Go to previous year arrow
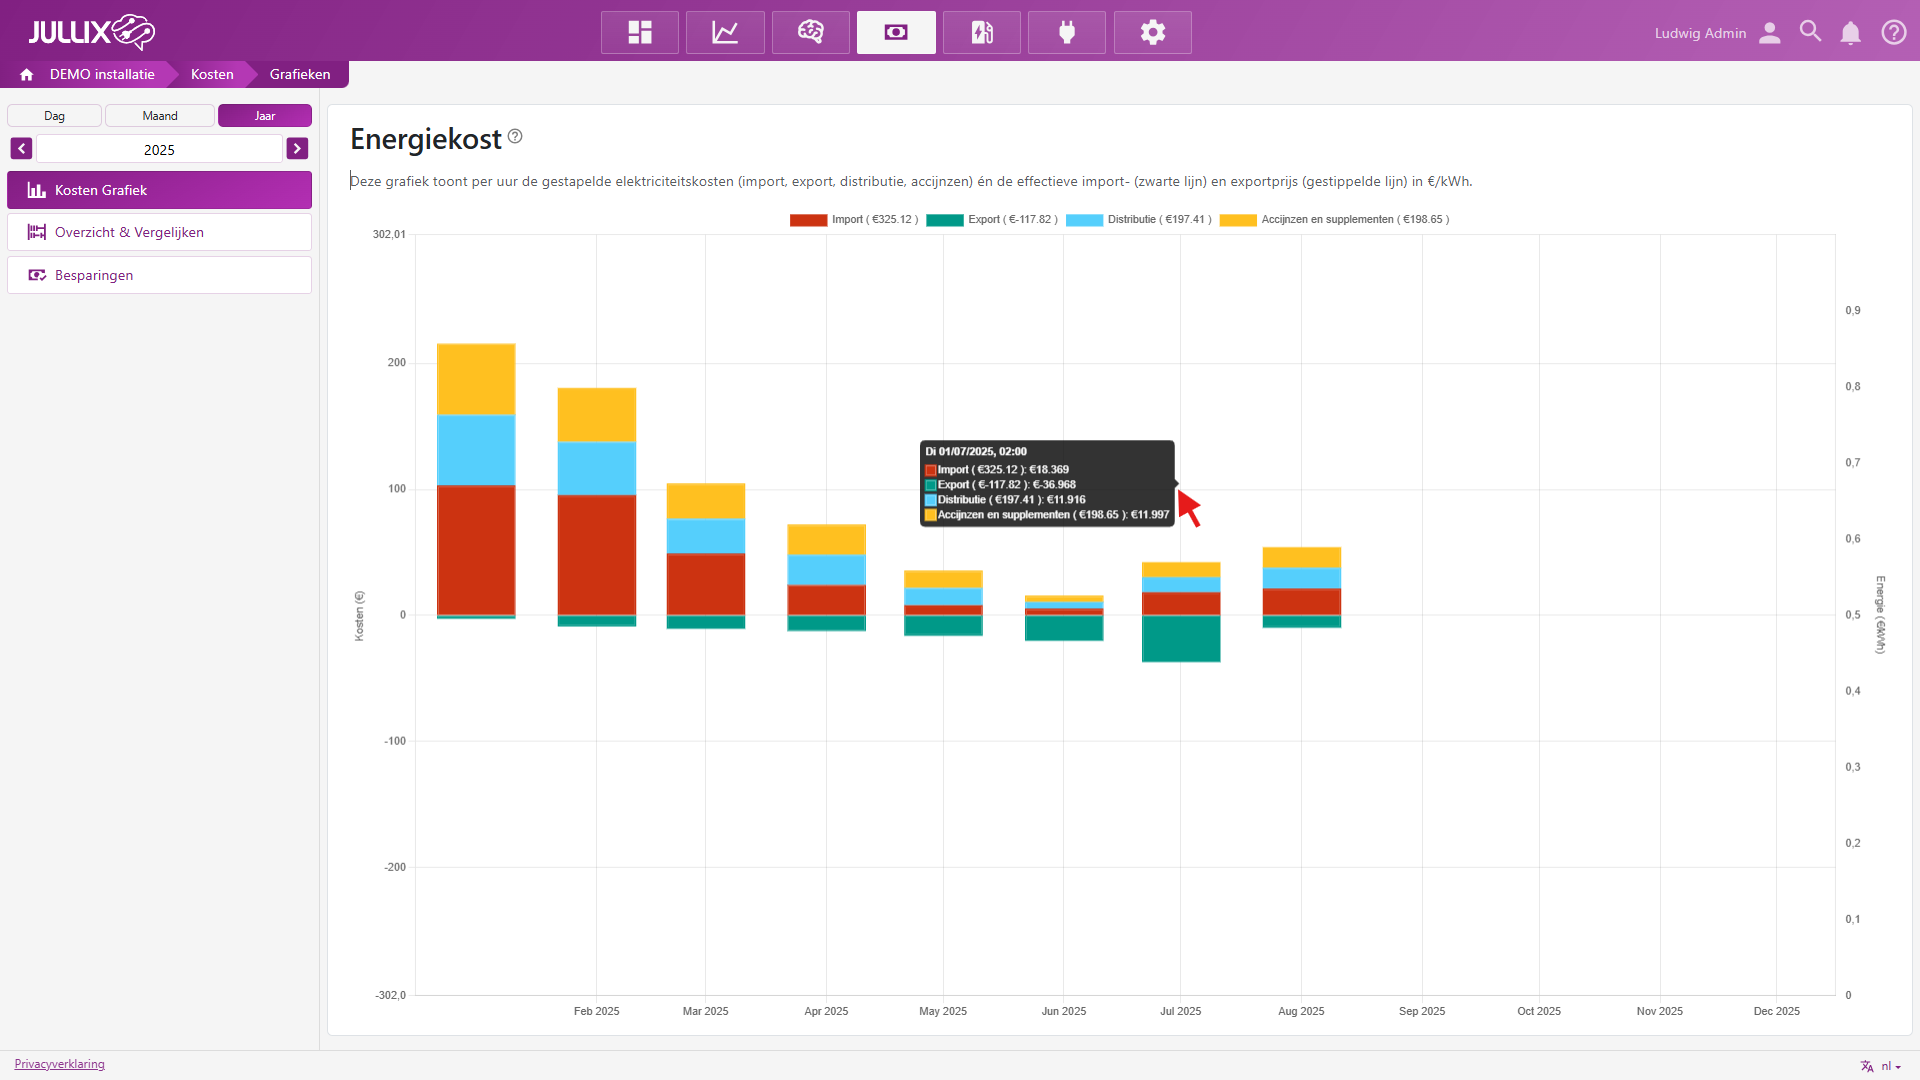The width and height of the screenshot is (1920, 1080). point(21,149)
